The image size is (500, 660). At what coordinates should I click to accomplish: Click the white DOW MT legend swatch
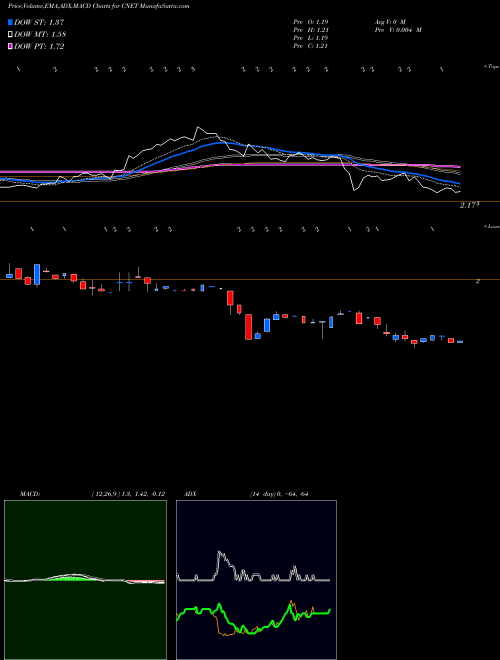(10, 35)
